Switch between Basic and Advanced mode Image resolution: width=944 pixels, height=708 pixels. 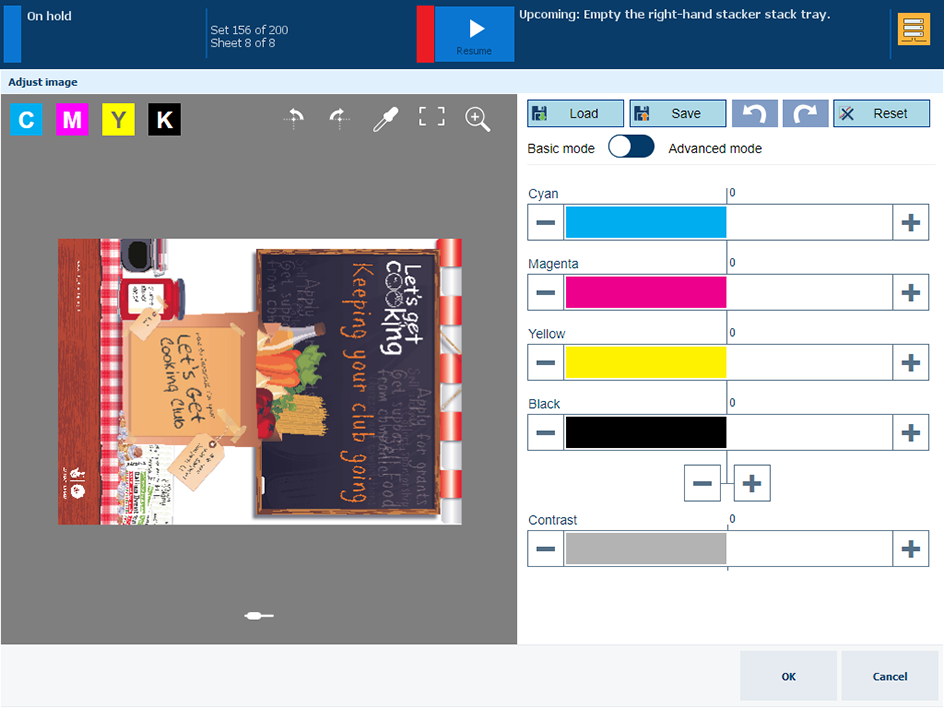click(631, 147)
